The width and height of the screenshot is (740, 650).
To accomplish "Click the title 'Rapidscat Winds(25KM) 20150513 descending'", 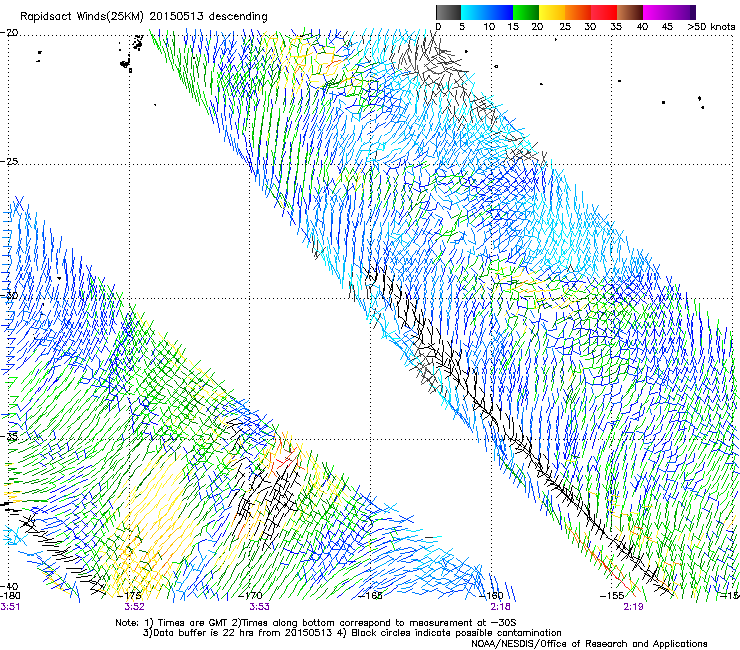I will coord(143,17).
